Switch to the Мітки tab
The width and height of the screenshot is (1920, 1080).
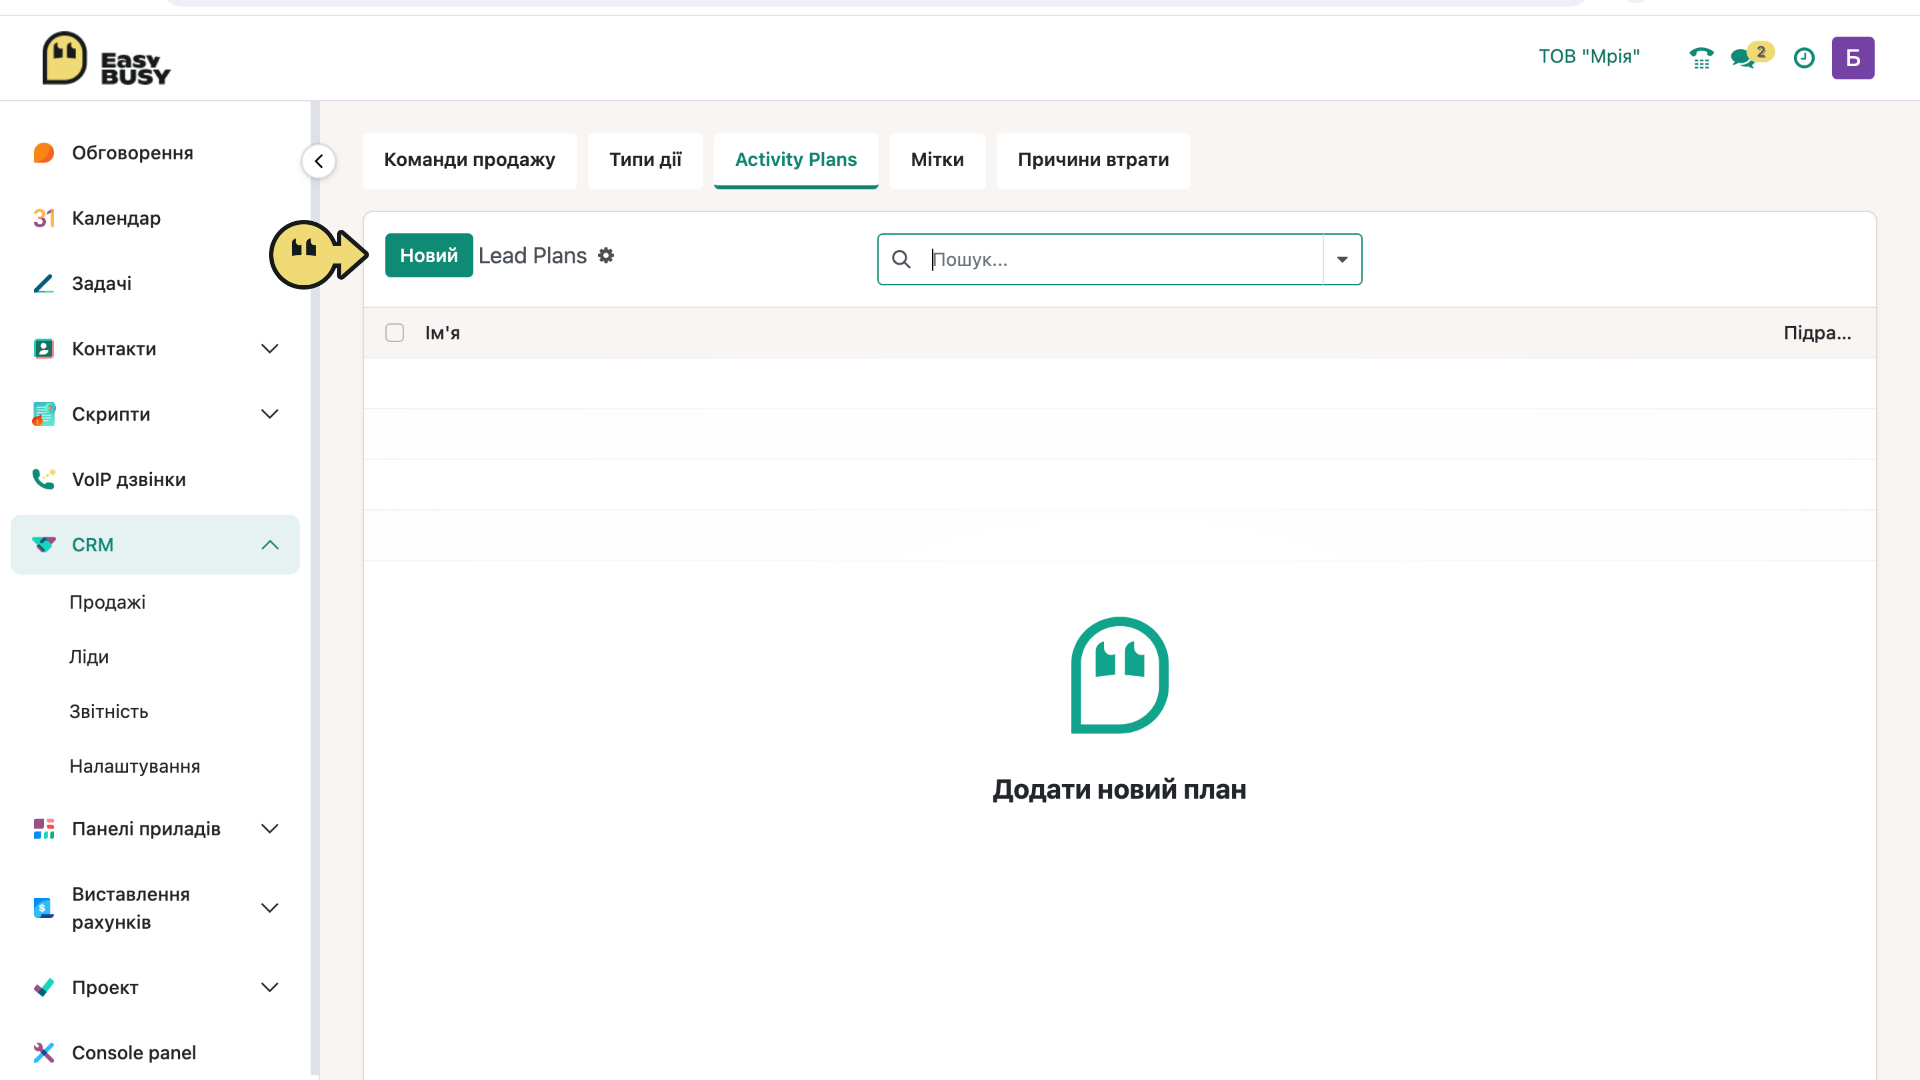[937, 160]
